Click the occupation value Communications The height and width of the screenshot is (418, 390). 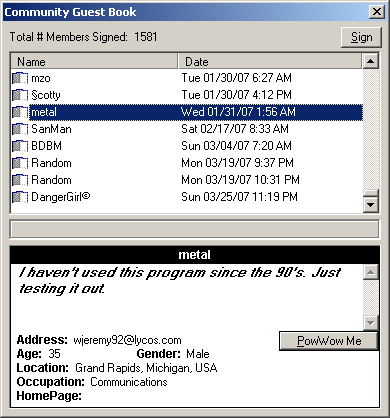tap(129, 382)
